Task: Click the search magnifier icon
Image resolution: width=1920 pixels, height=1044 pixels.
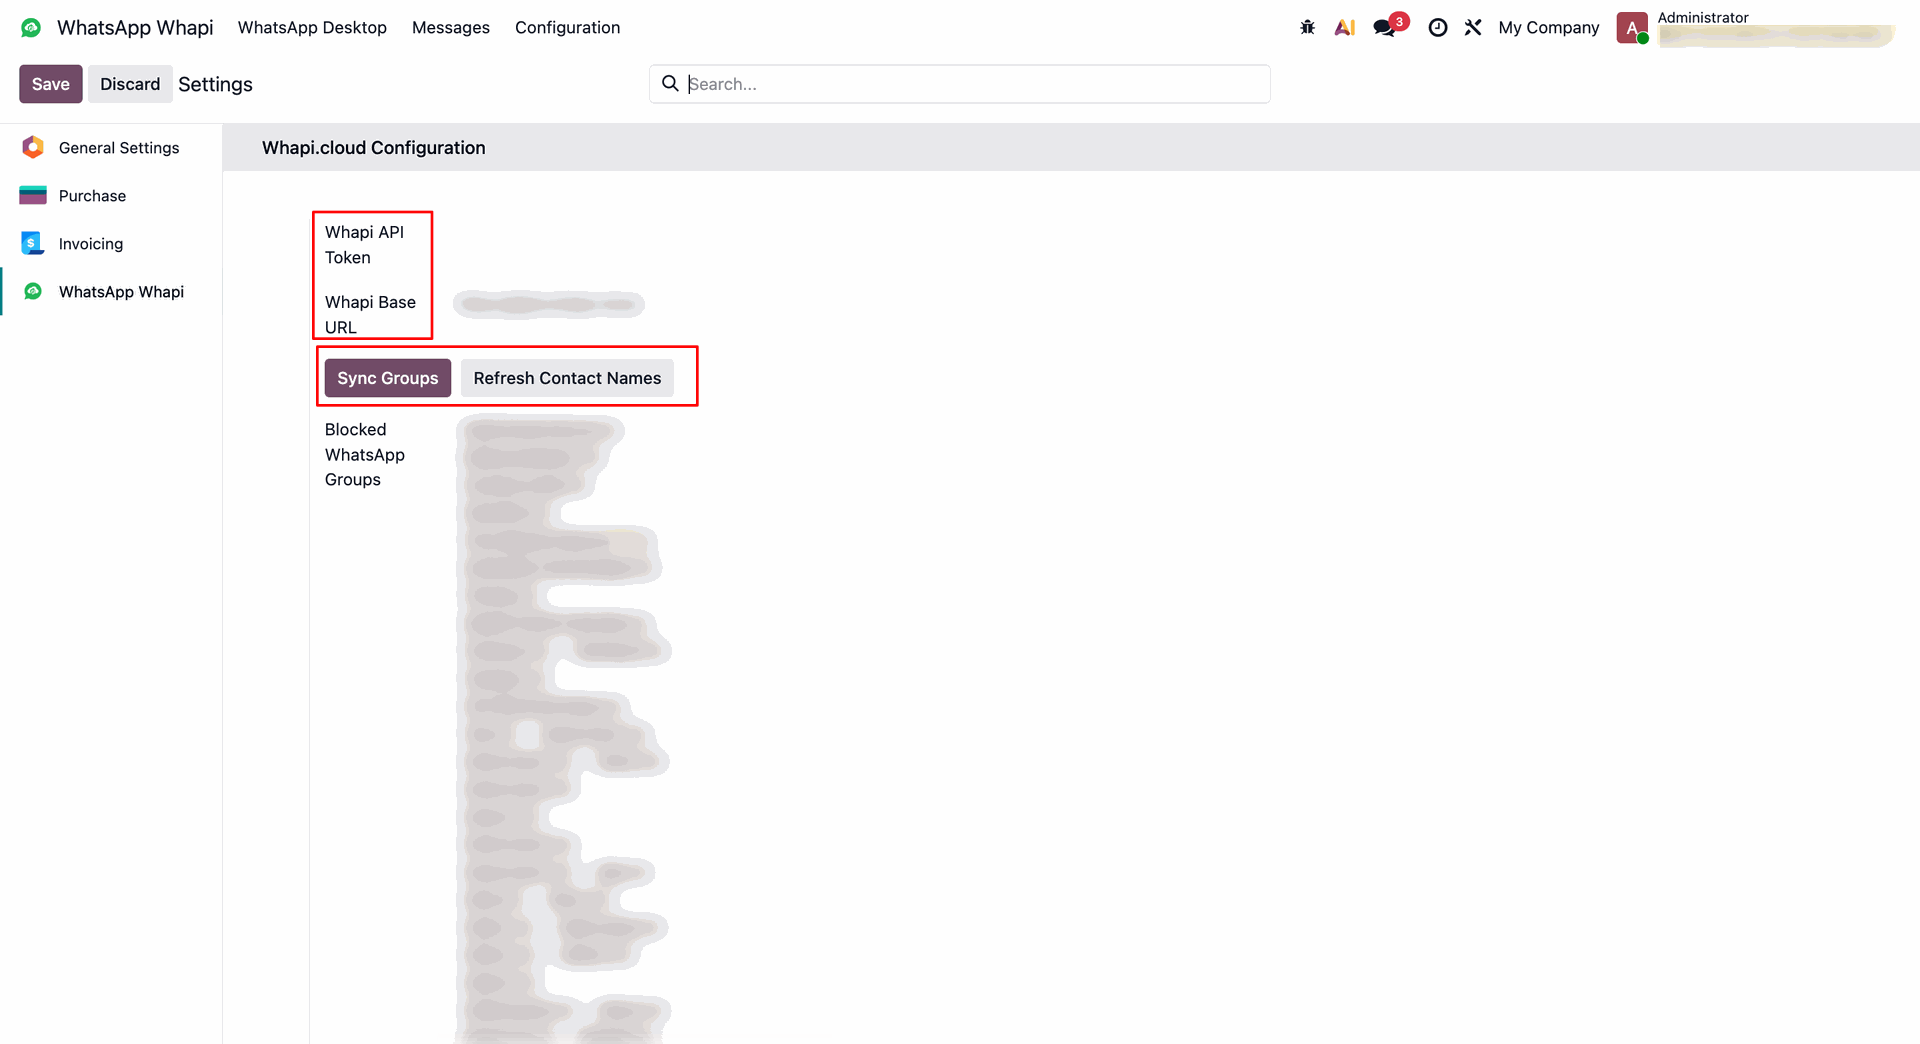Action: tap(670, 84)
